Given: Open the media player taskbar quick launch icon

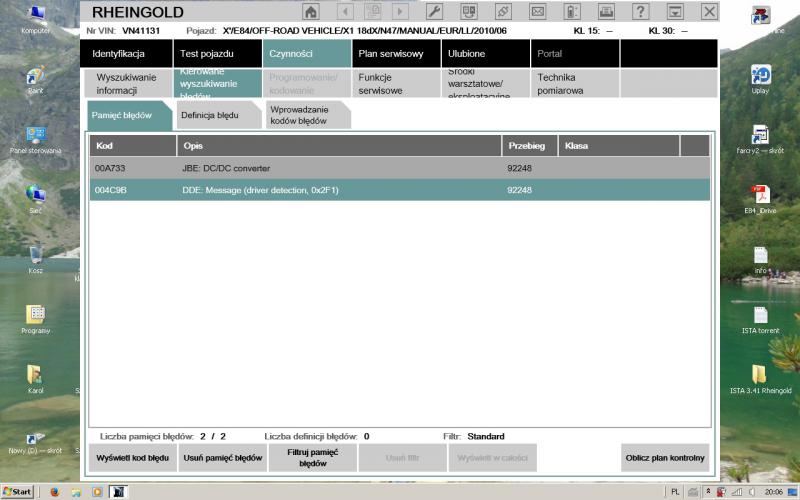Looking at the screenshot, I should (x=97, y=492).
